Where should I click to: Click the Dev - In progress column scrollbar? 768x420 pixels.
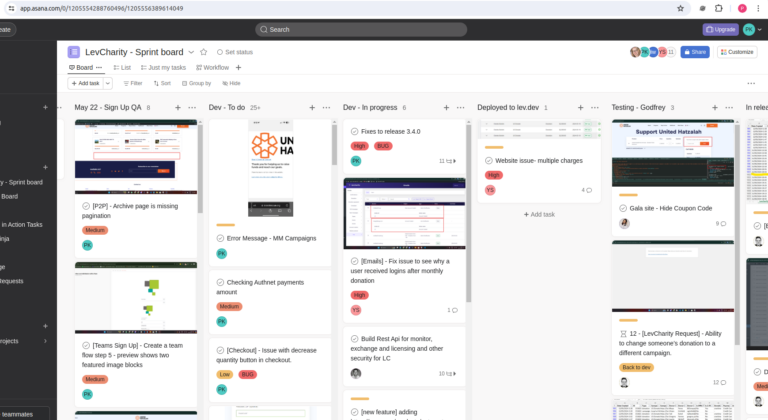(468, 211)
